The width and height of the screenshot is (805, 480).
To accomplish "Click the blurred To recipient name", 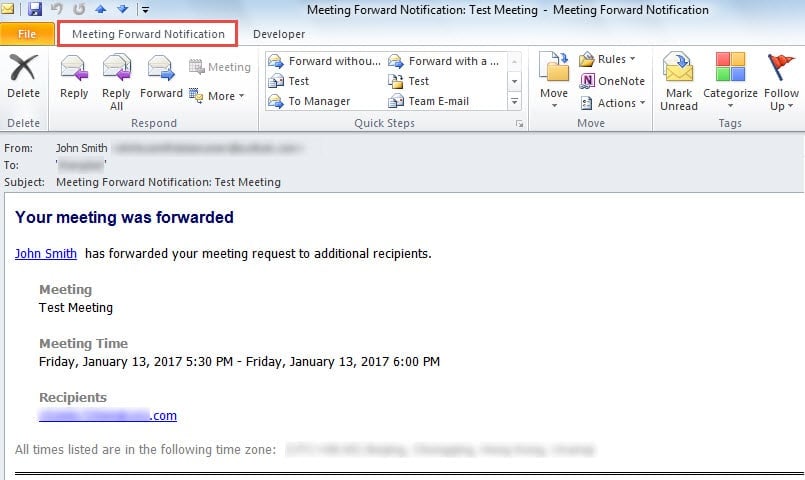I will click(81, 165).
